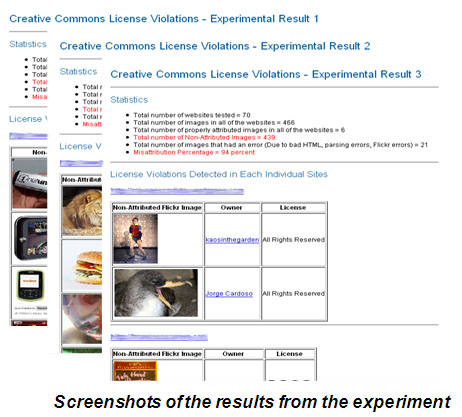Viewport: 462px width, 417px height.
Task: Click 'Non-Attributed Flickr Image' header in first table
Action: (157, 208)
